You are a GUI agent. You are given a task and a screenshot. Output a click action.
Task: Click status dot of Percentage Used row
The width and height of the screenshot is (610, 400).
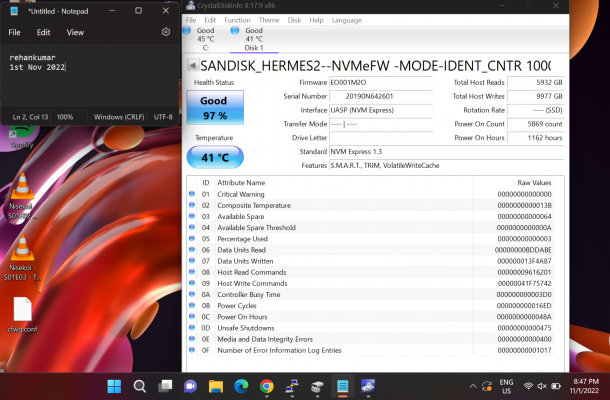192,239
